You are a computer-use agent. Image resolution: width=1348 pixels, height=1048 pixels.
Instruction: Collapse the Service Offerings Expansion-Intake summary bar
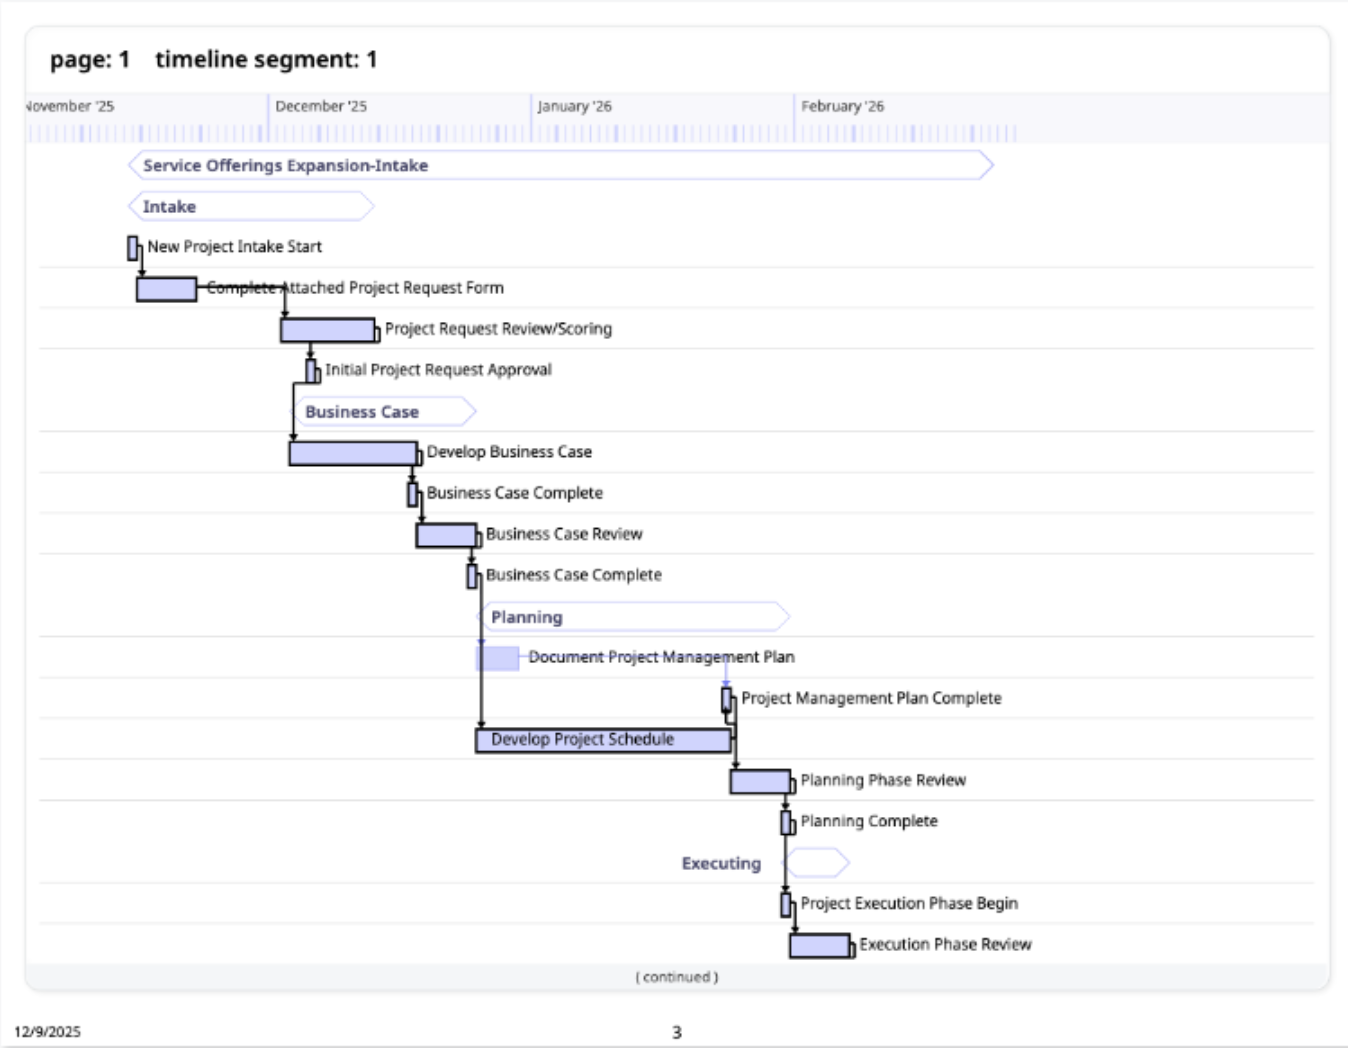coord(560,166)
